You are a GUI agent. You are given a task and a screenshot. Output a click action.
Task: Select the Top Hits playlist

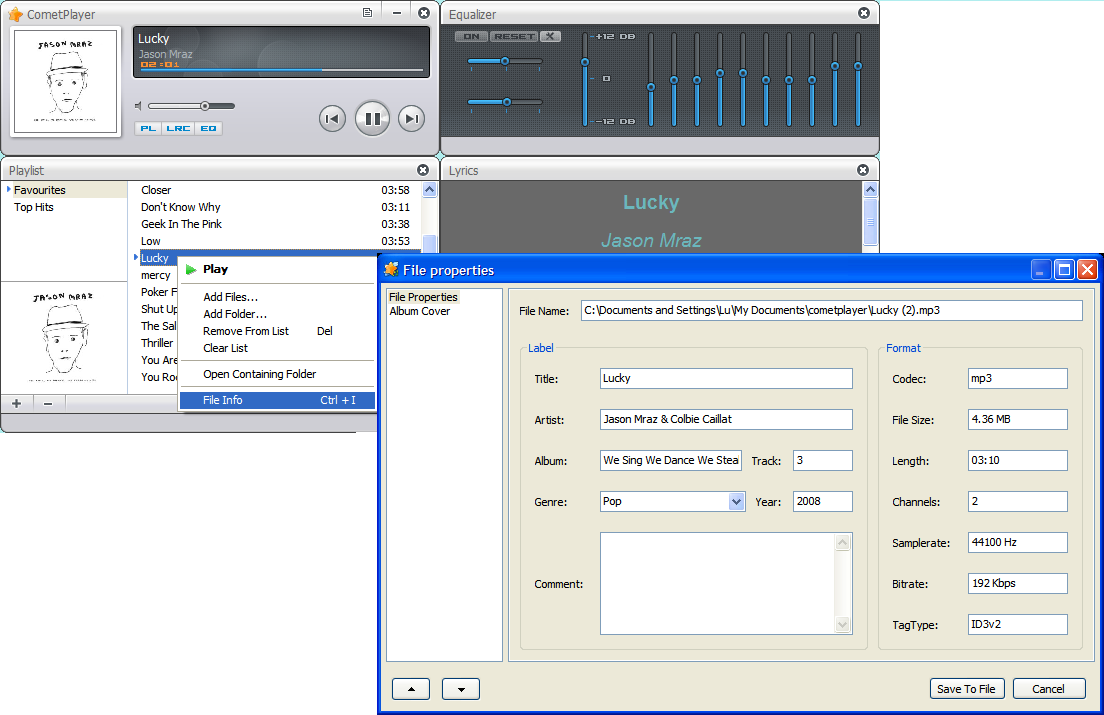click(34, 207)
